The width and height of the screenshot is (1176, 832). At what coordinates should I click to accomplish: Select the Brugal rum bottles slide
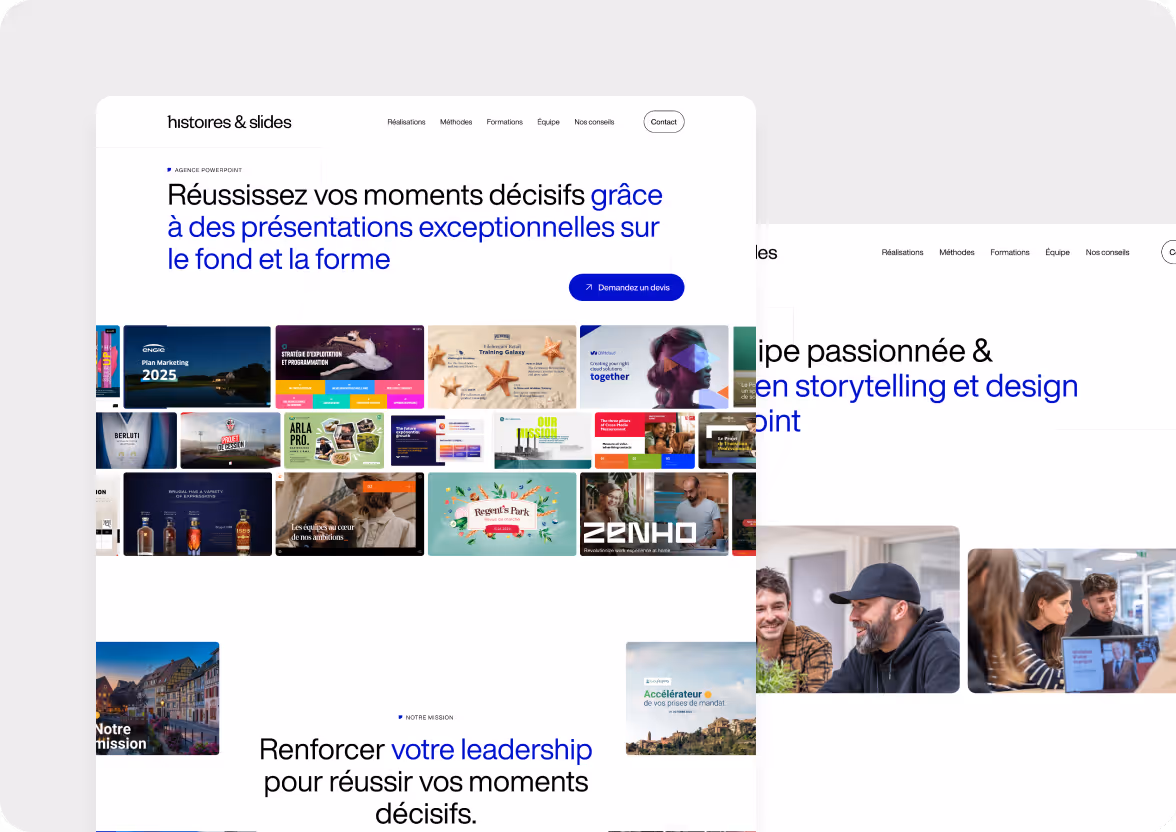196,514
